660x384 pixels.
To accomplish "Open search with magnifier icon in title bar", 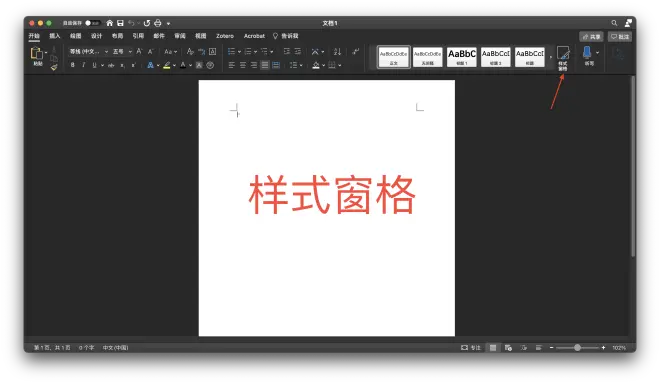I will [x=614, y=23].
